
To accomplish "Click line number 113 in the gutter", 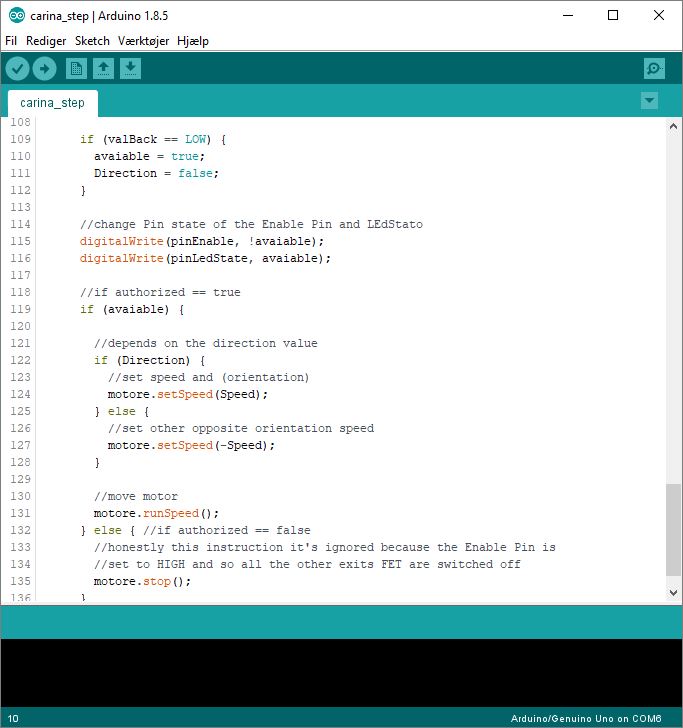I will [20, 207].
